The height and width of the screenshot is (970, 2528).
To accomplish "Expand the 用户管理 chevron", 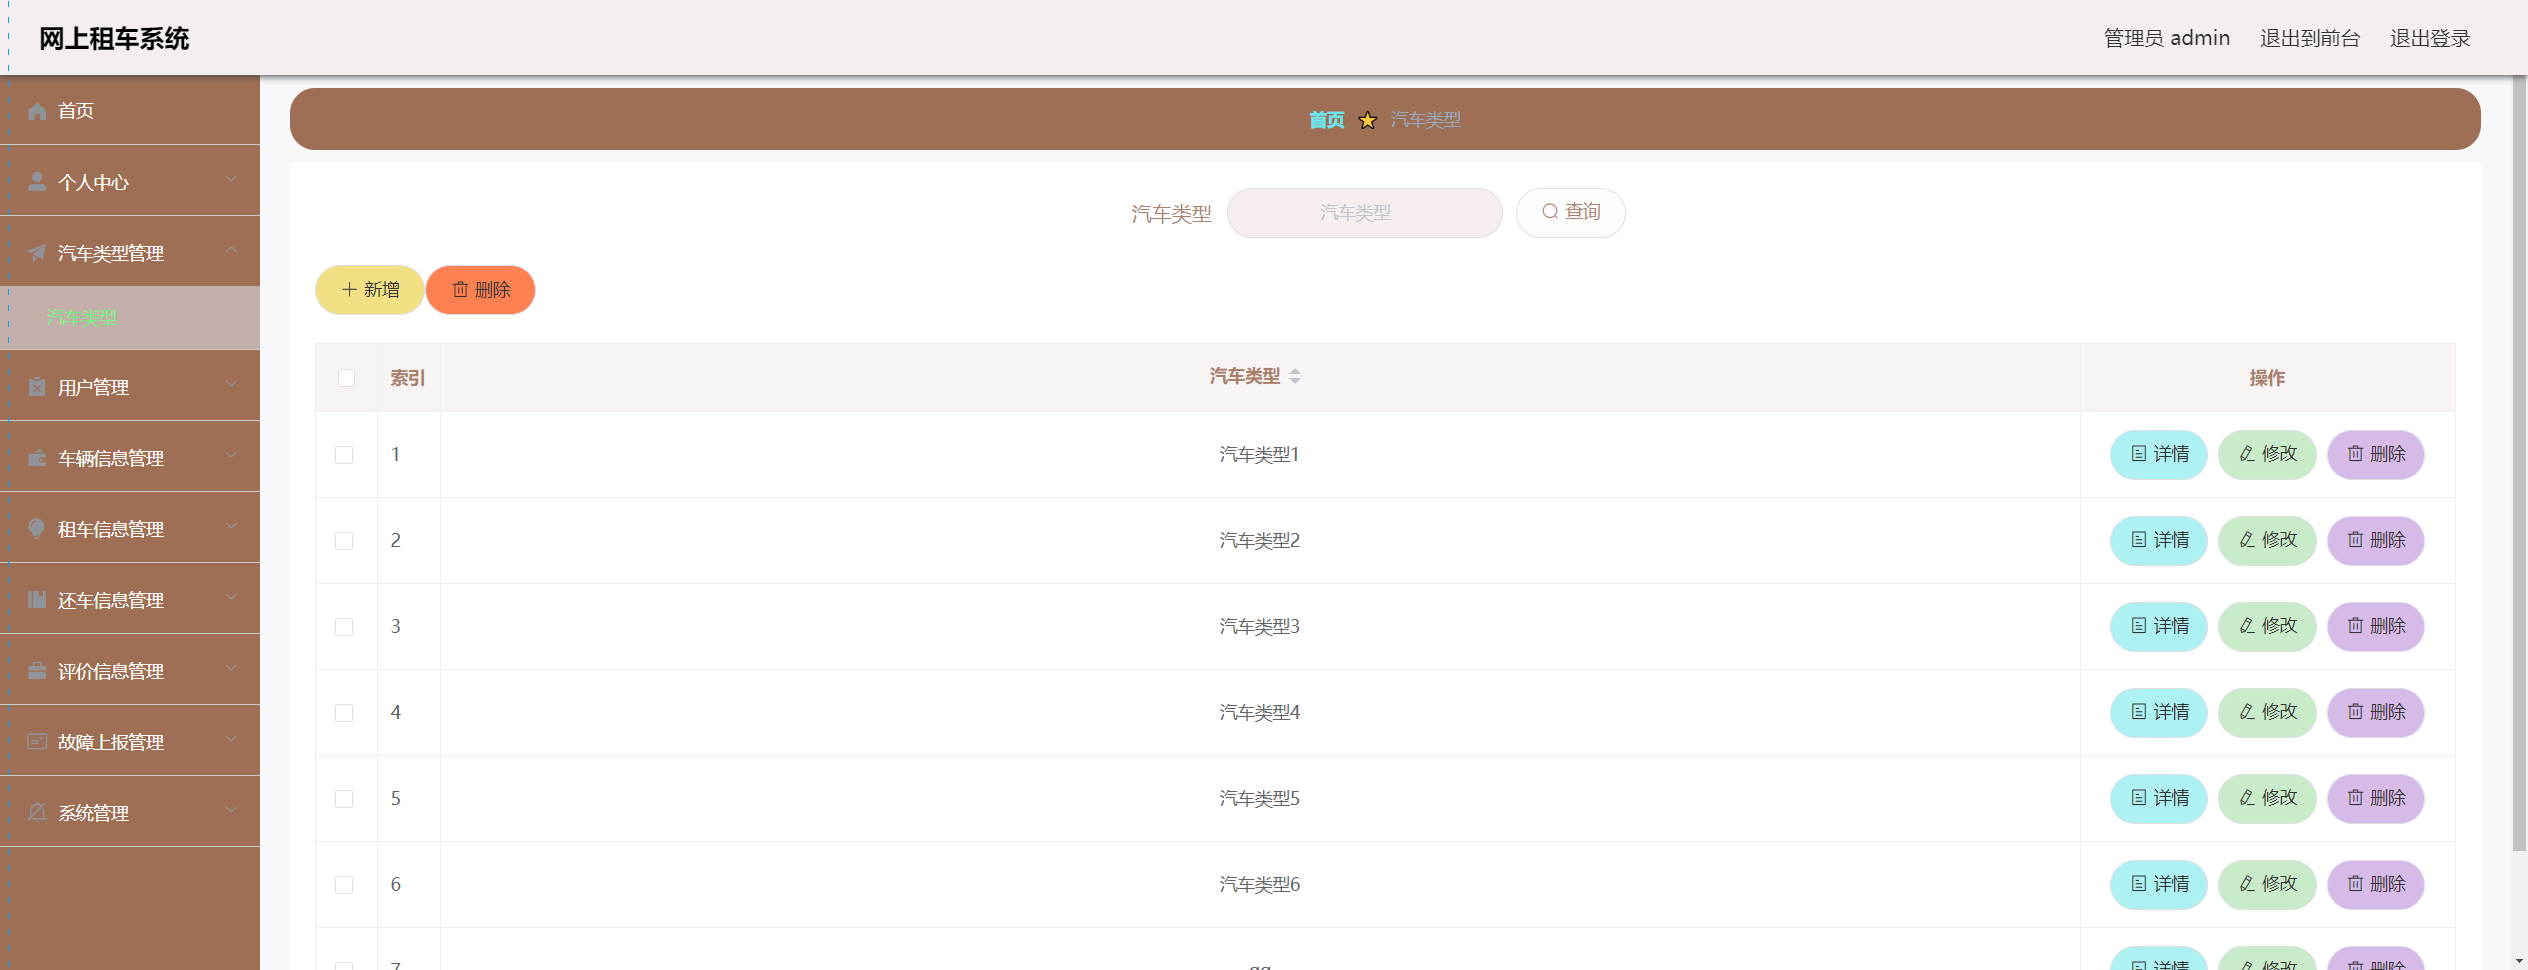I will click(x=231, y=384).
